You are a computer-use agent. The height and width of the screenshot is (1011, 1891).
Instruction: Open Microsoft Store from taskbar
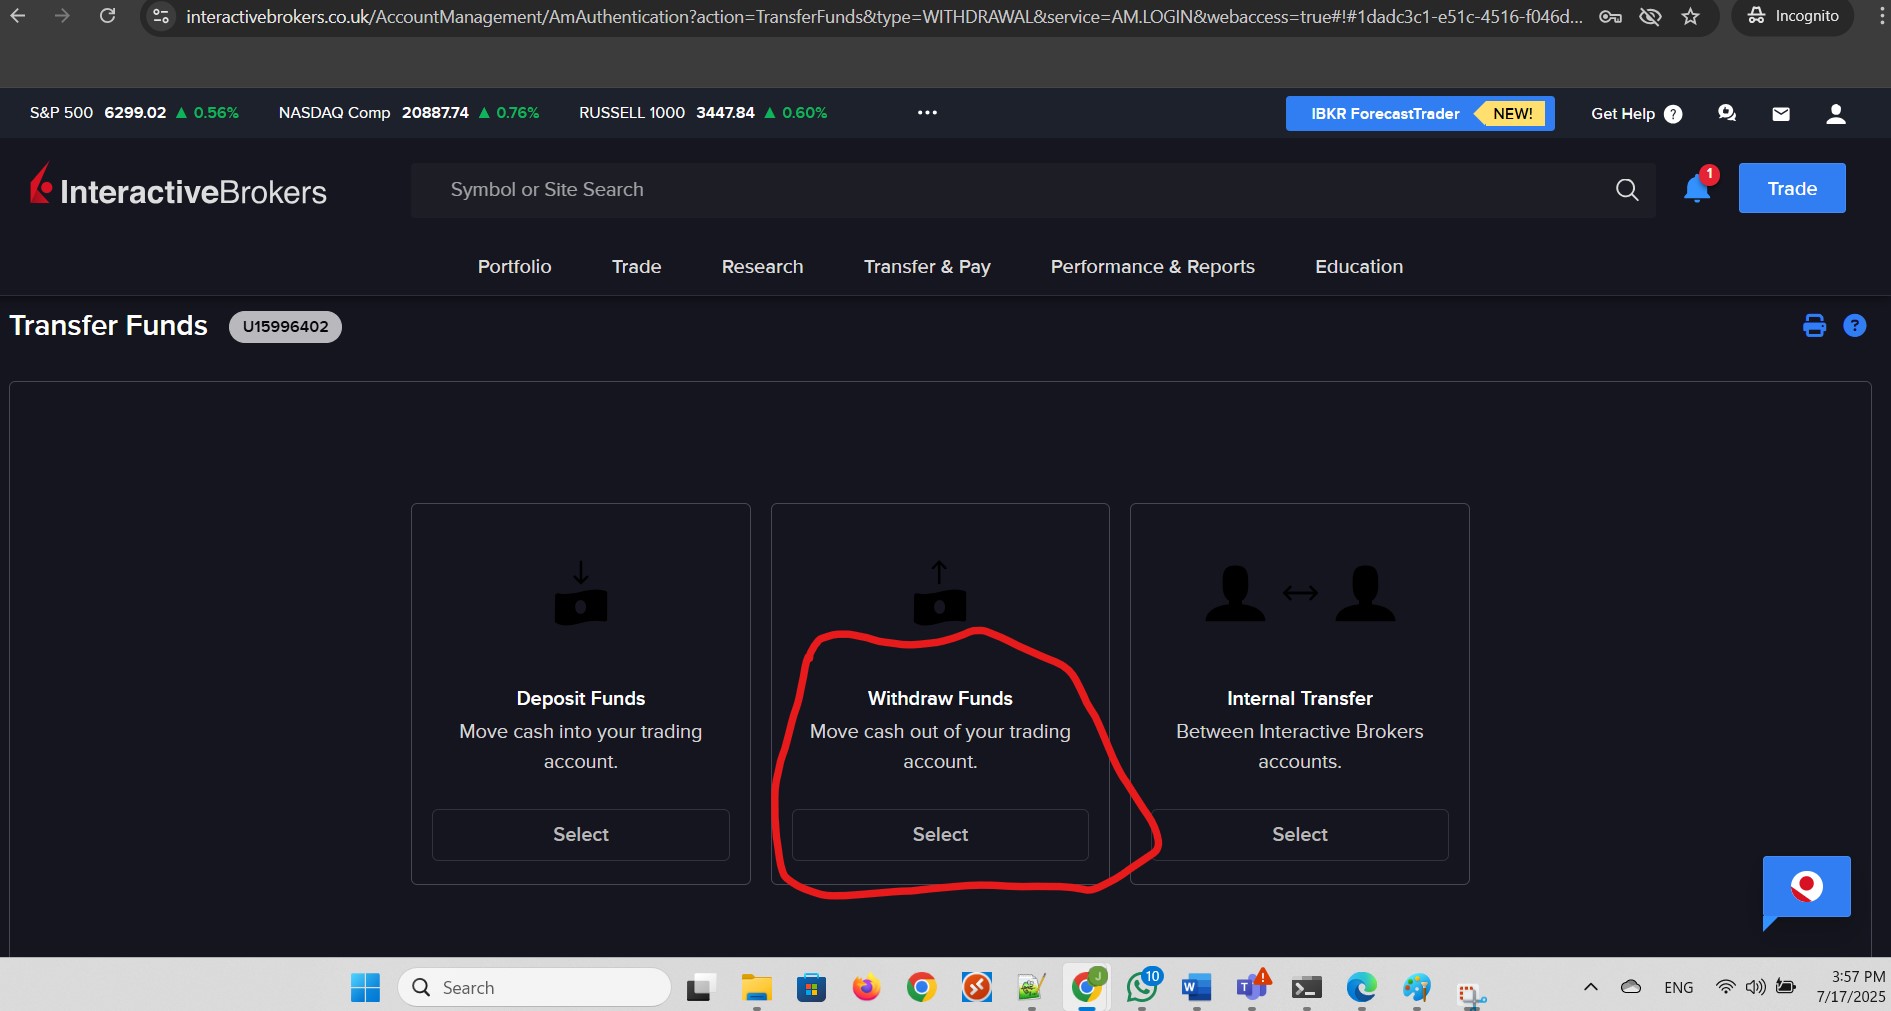pyautogui.click(x=811, y=988)
